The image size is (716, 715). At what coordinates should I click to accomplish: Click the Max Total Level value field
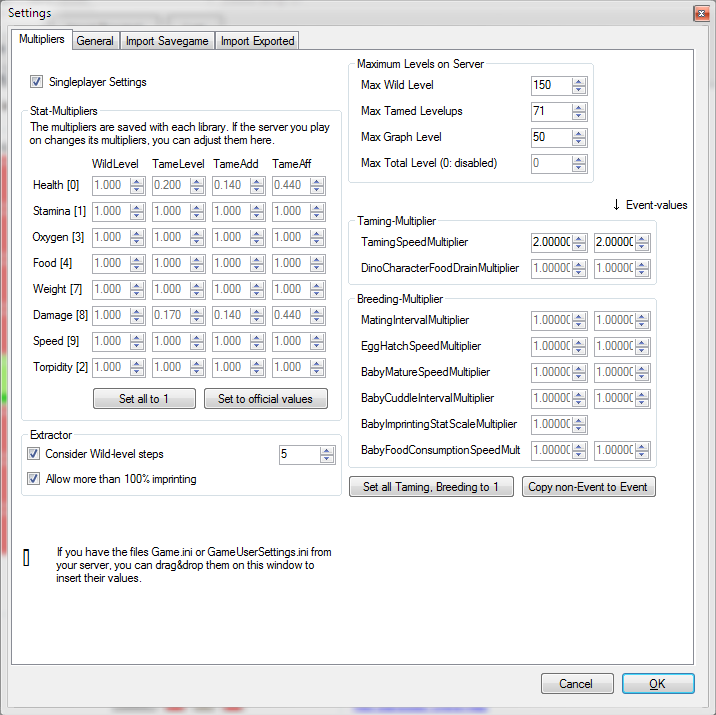point(552,163)
